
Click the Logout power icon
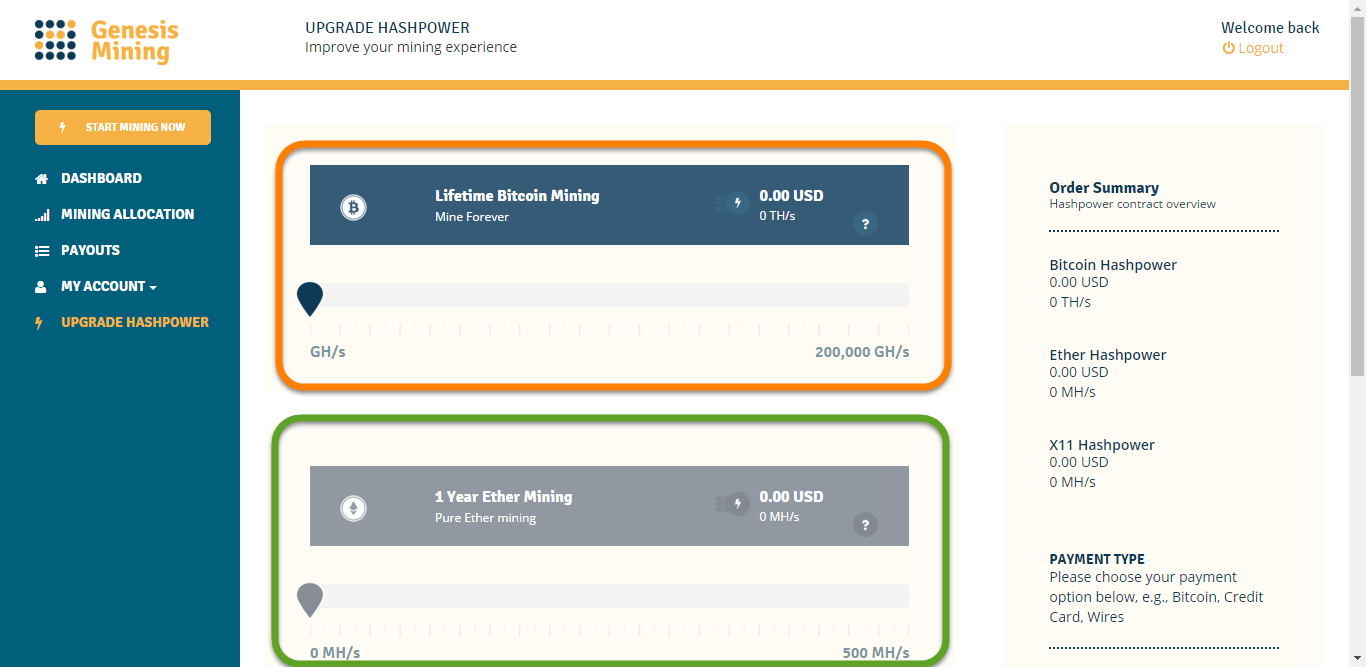click(x=1228, y=48)
